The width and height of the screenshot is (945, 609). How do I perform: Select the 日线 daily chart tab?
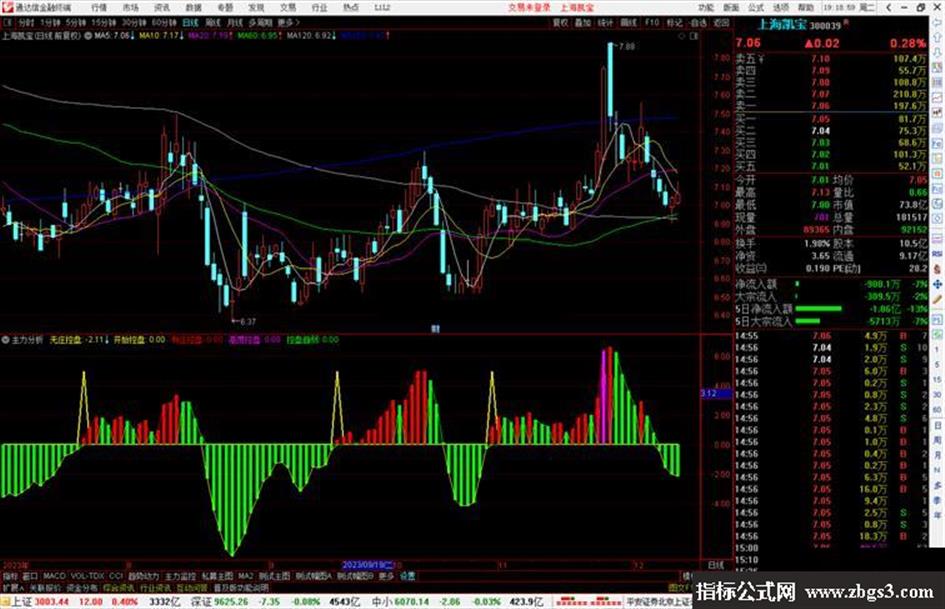(190, 22)
